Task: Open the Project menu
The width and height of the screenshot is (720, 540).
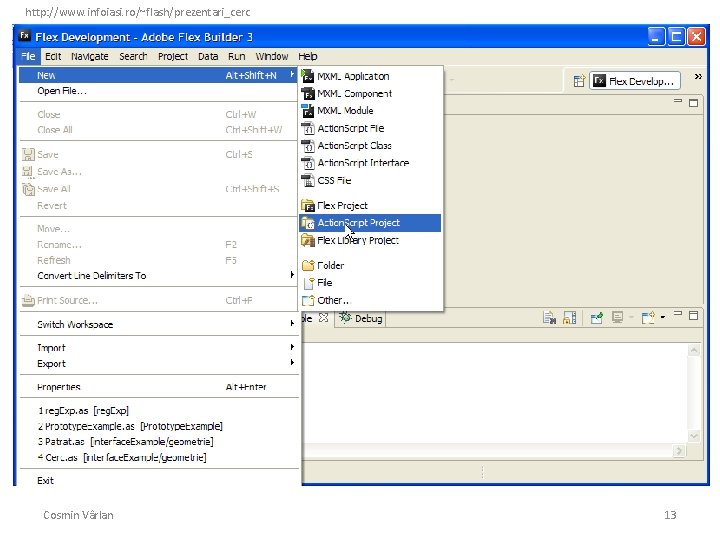Action: coord(173,56)
